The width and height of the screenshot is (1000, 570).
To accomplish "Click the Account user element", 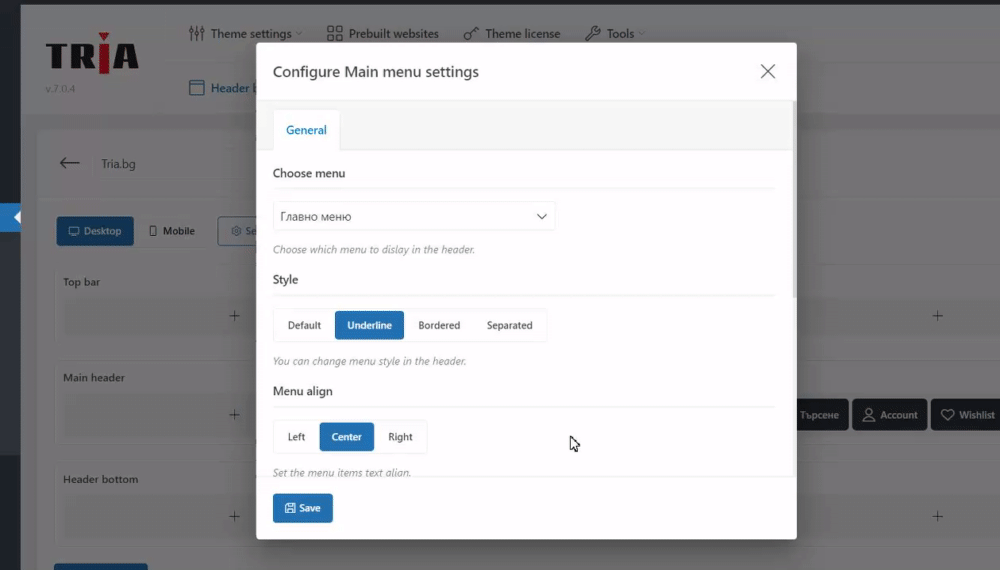I will tap(890, 415).
